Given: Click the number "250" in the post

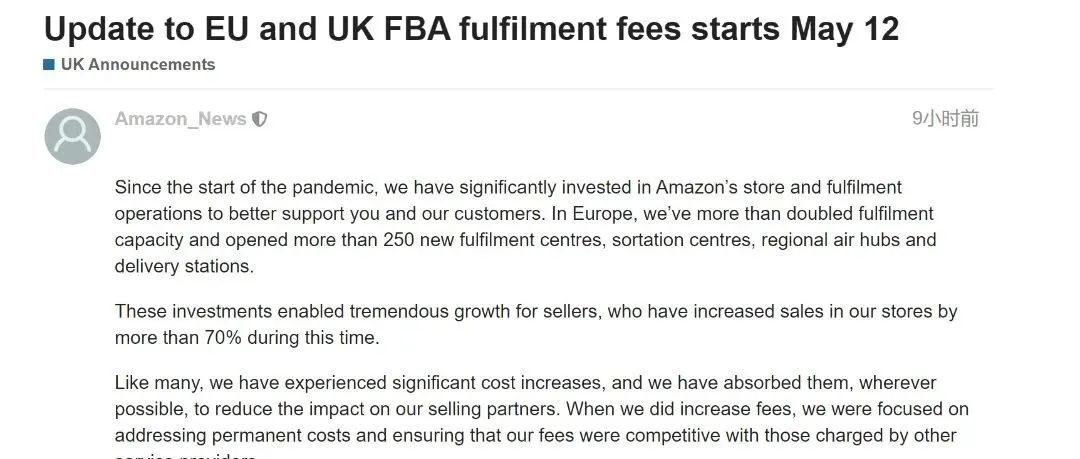Looking at the screenshot, I should 400,240.
